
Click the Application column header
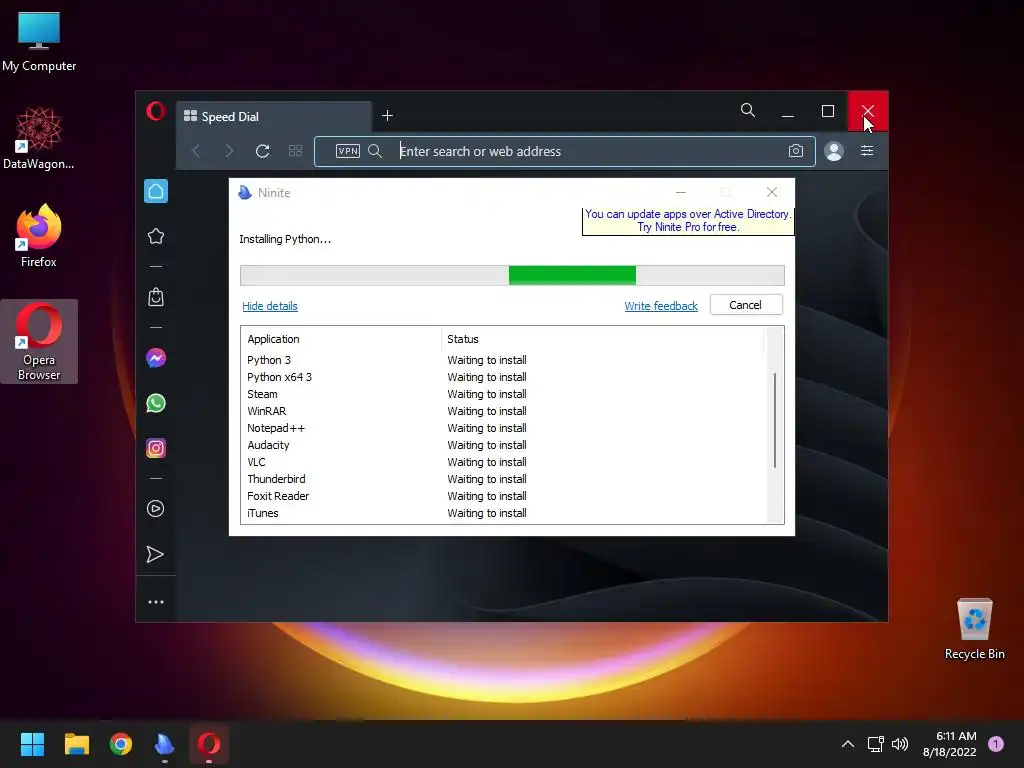click(x=341, y=339)
